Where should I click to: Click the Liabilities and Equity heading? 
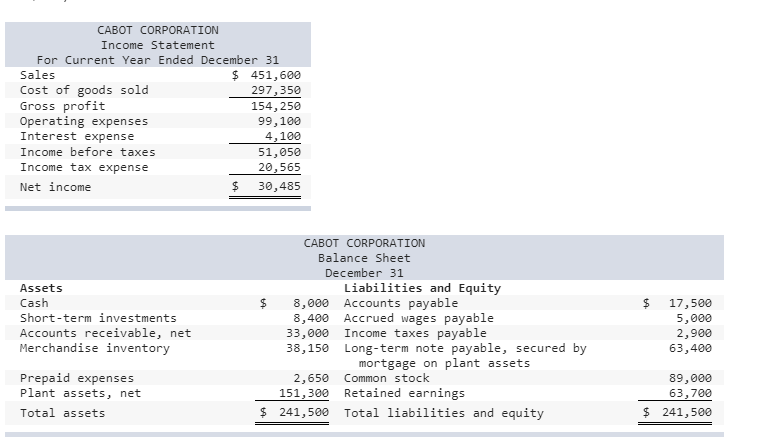423,288
